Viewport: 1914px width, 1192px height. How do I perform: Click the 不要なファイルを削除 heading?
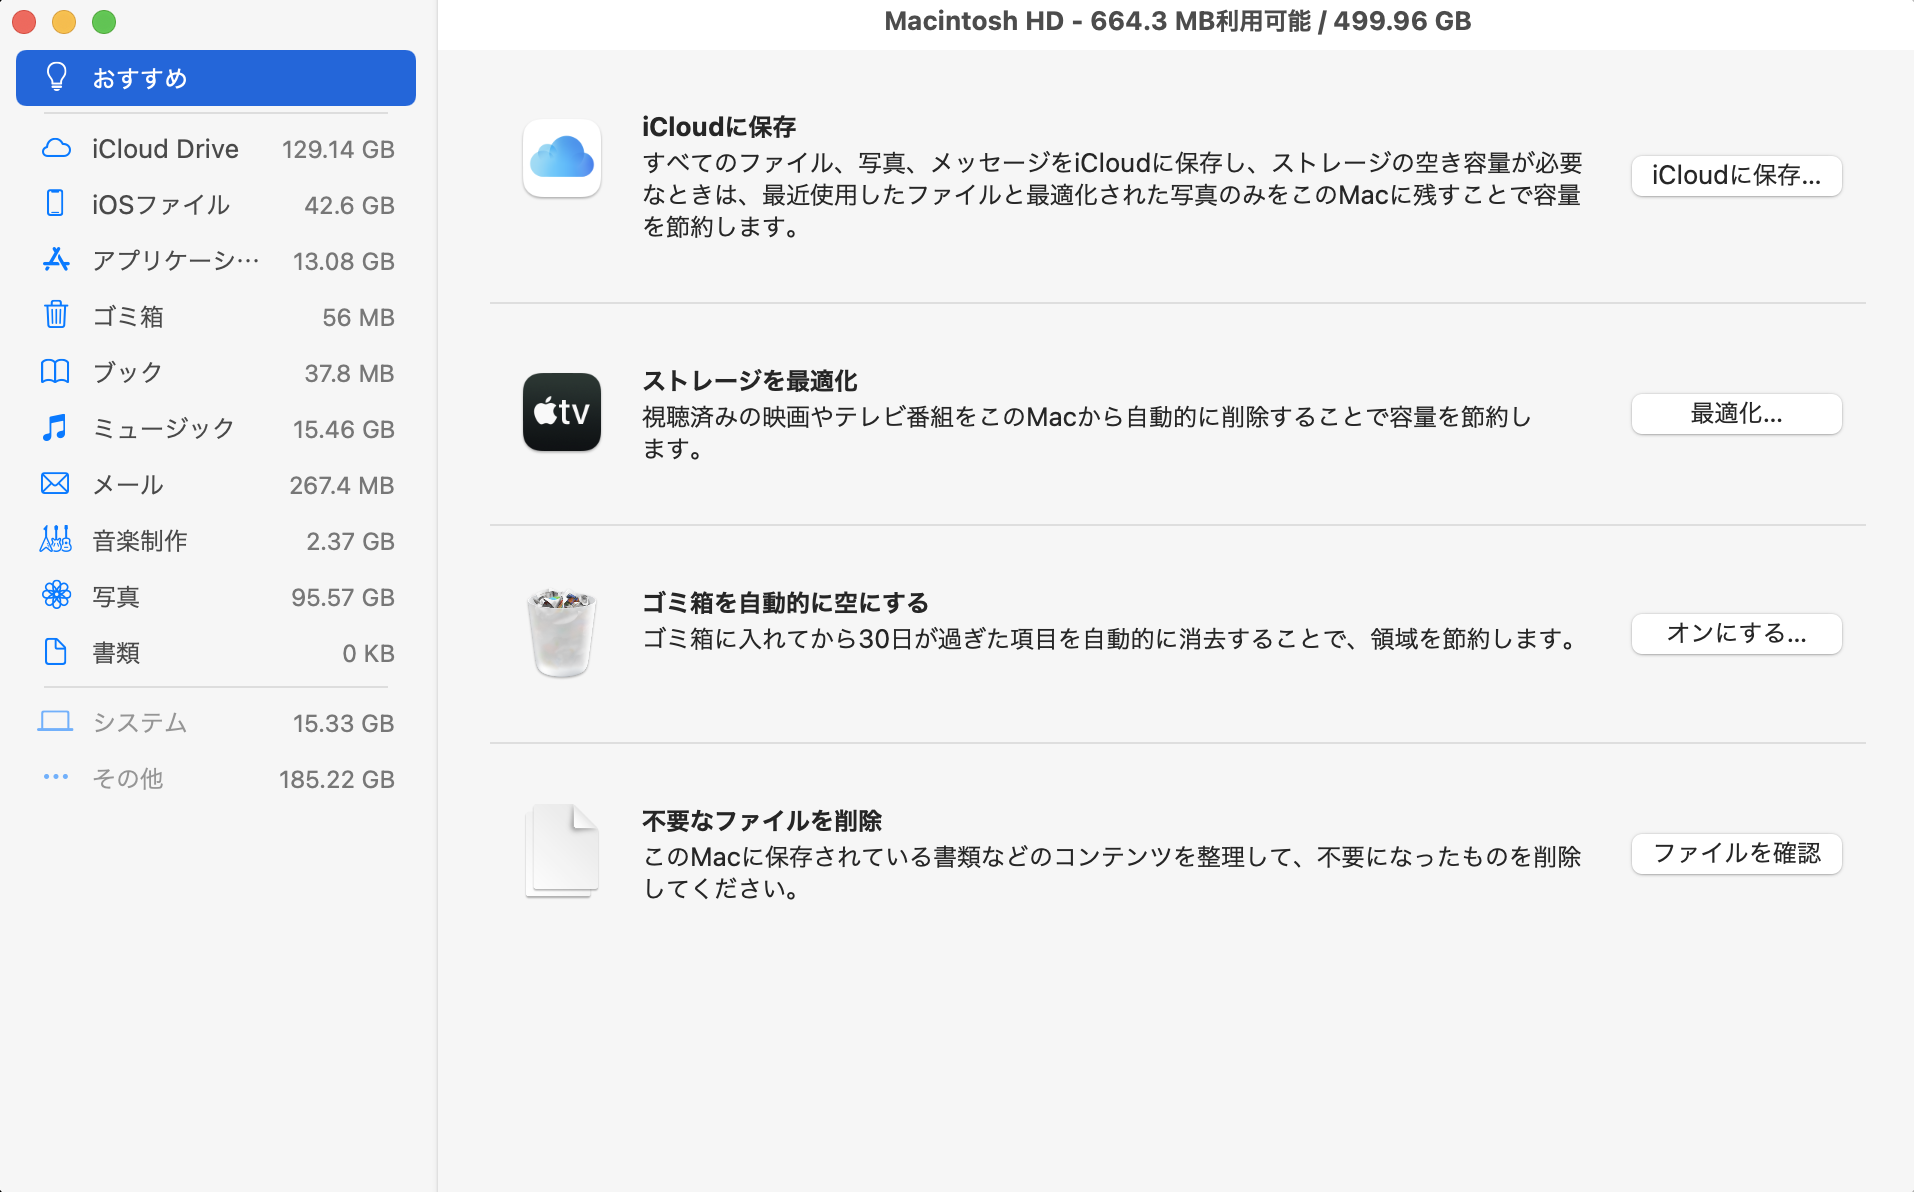tap(762, 821)
